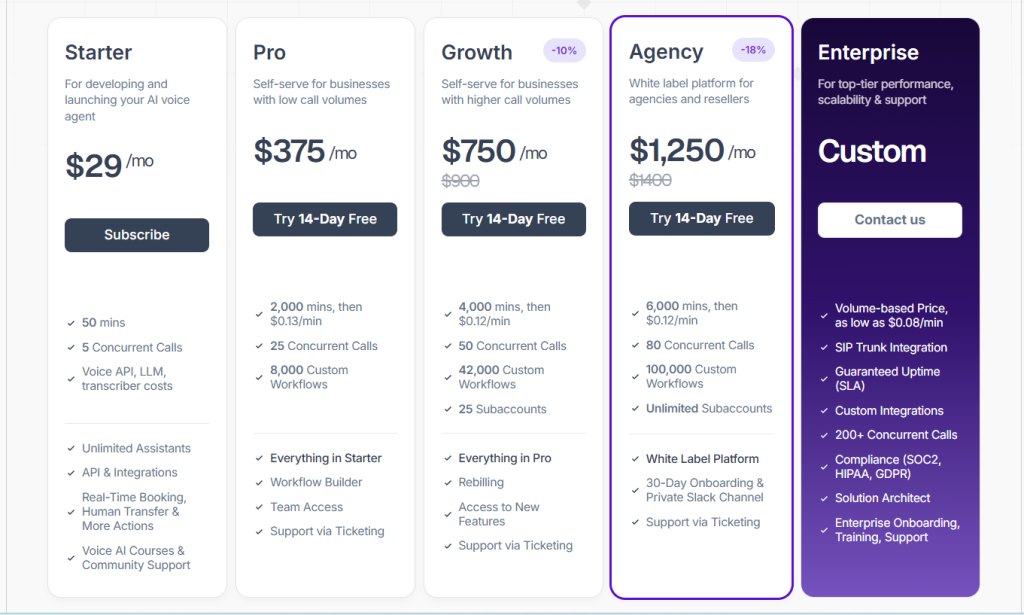1024x615 pixels.
Task: Click the checkmark beside Unlimited Subaccounts
Action: click(x=635, y=409)
